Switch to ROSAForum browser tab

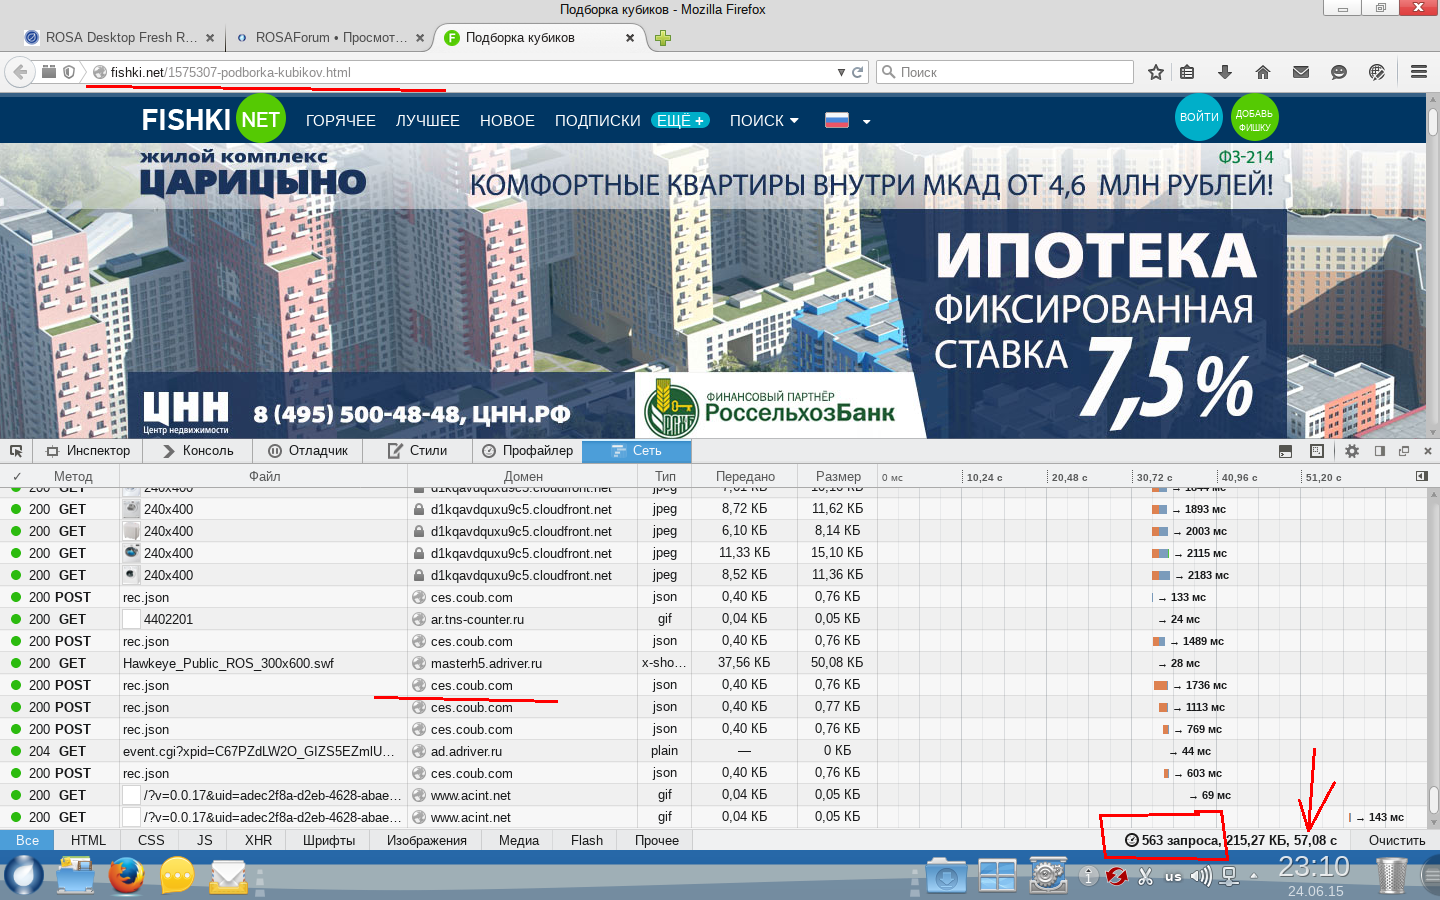[x=322, y=38]
